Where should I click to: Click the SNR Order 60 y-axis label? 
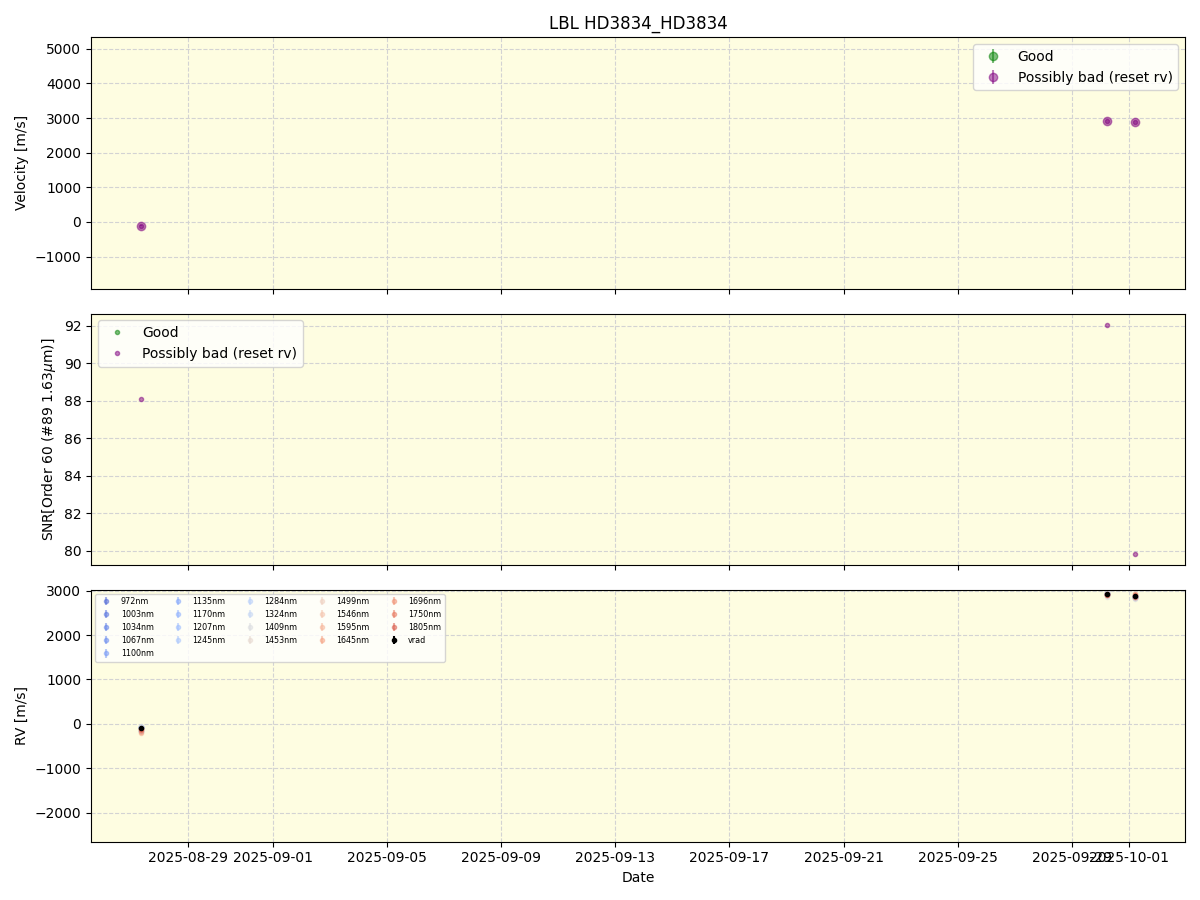tap(48, 439)
